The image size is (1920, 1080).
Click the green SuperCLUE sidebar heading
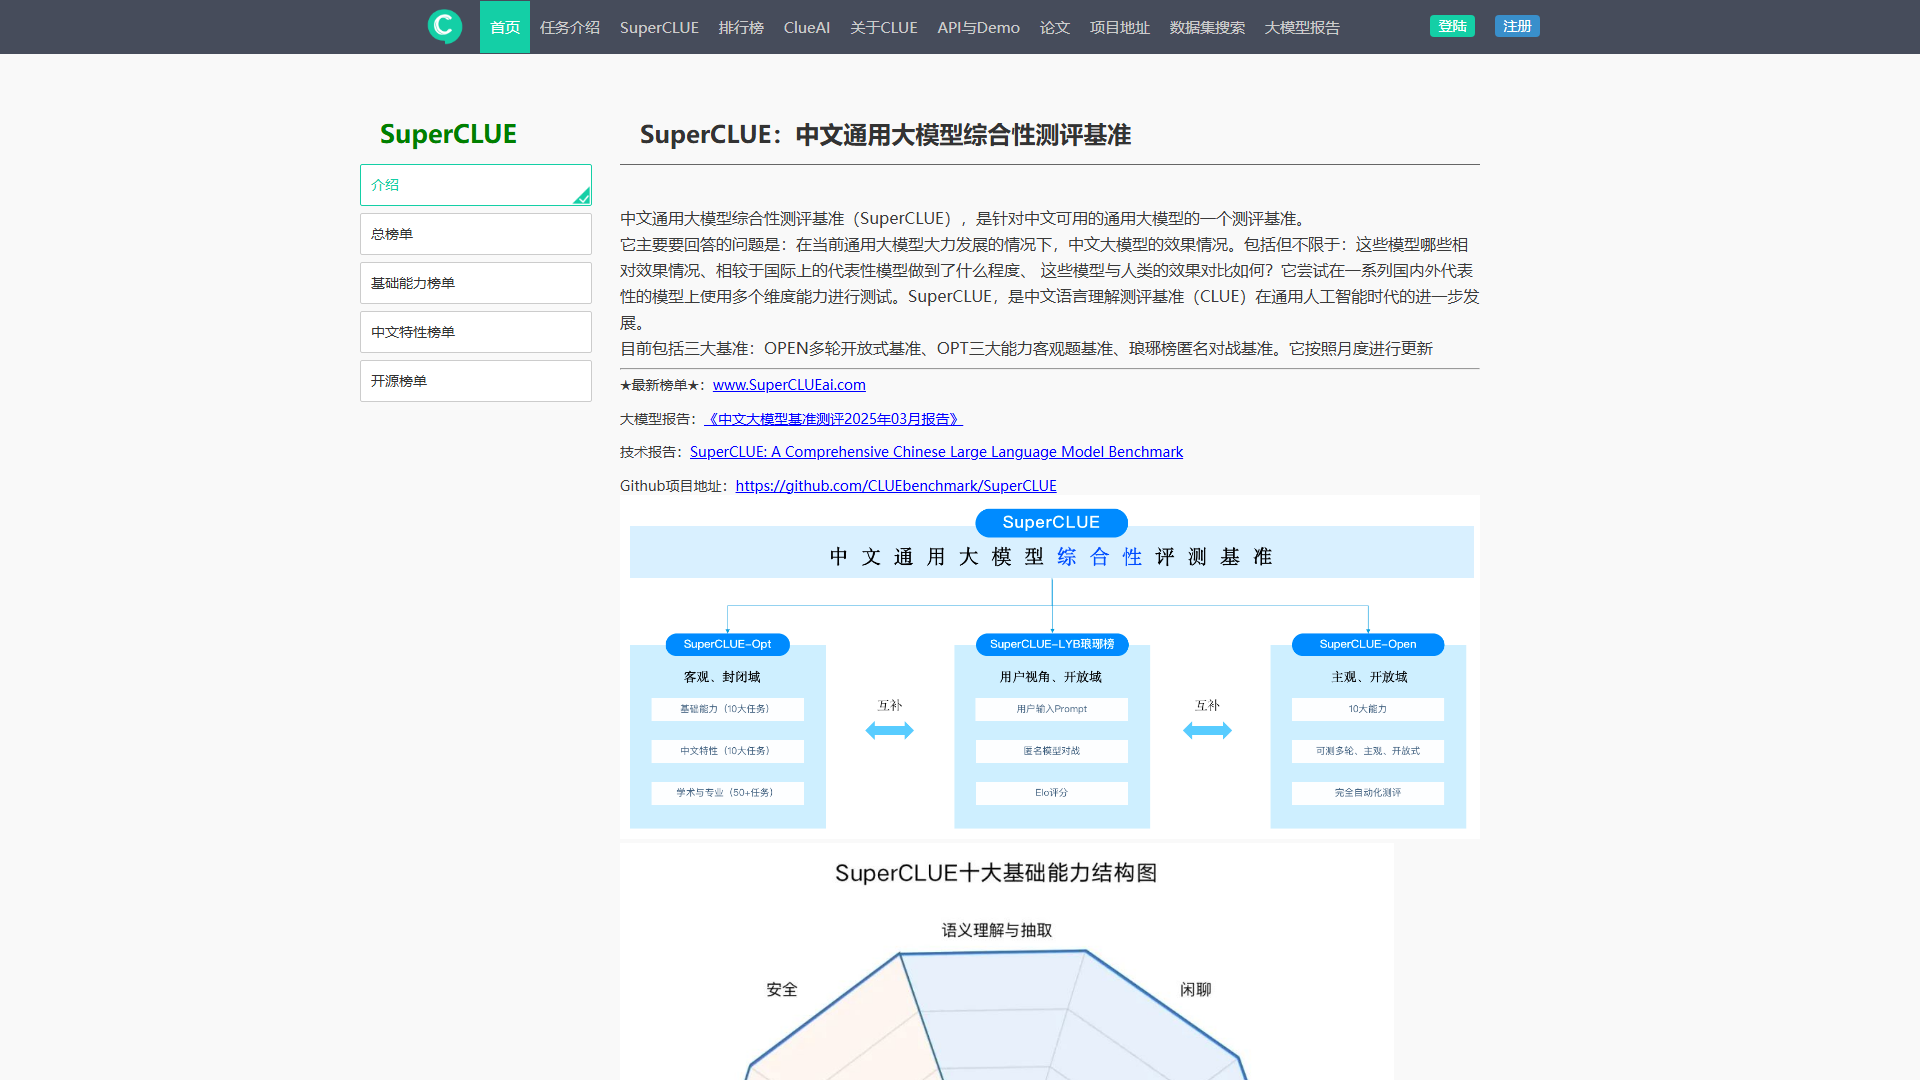[448, 134]
